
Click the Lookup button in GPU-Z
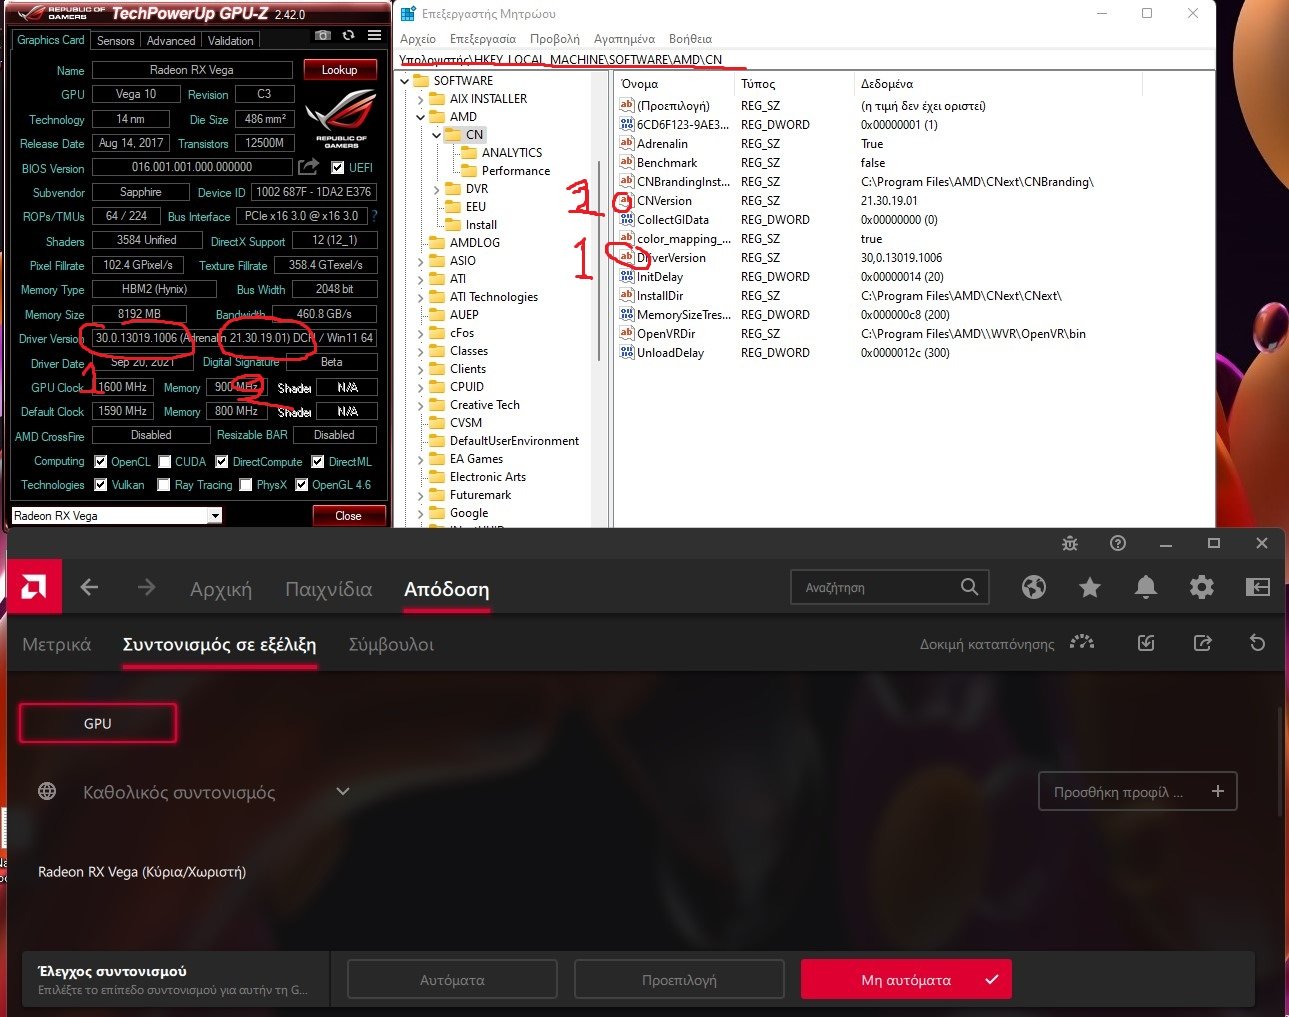339,70
